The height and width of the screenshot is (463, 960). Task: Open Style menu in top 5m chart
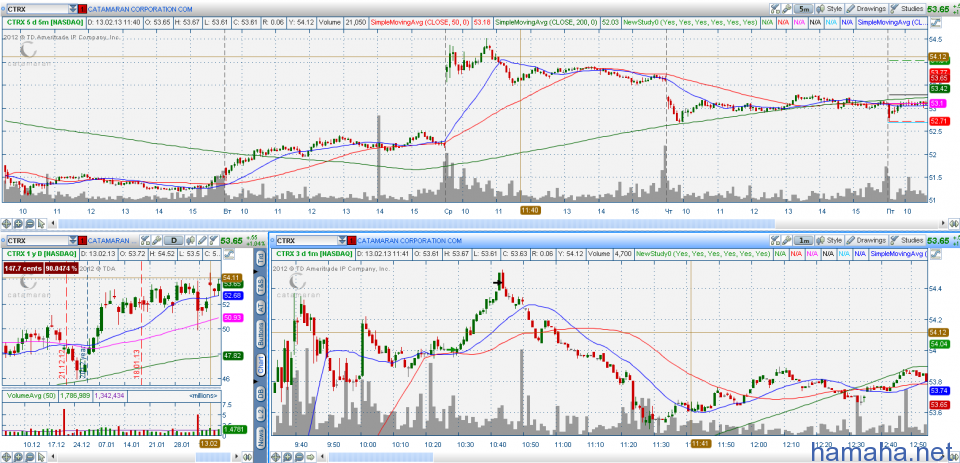pyautogui.click(x=829, y=9)
